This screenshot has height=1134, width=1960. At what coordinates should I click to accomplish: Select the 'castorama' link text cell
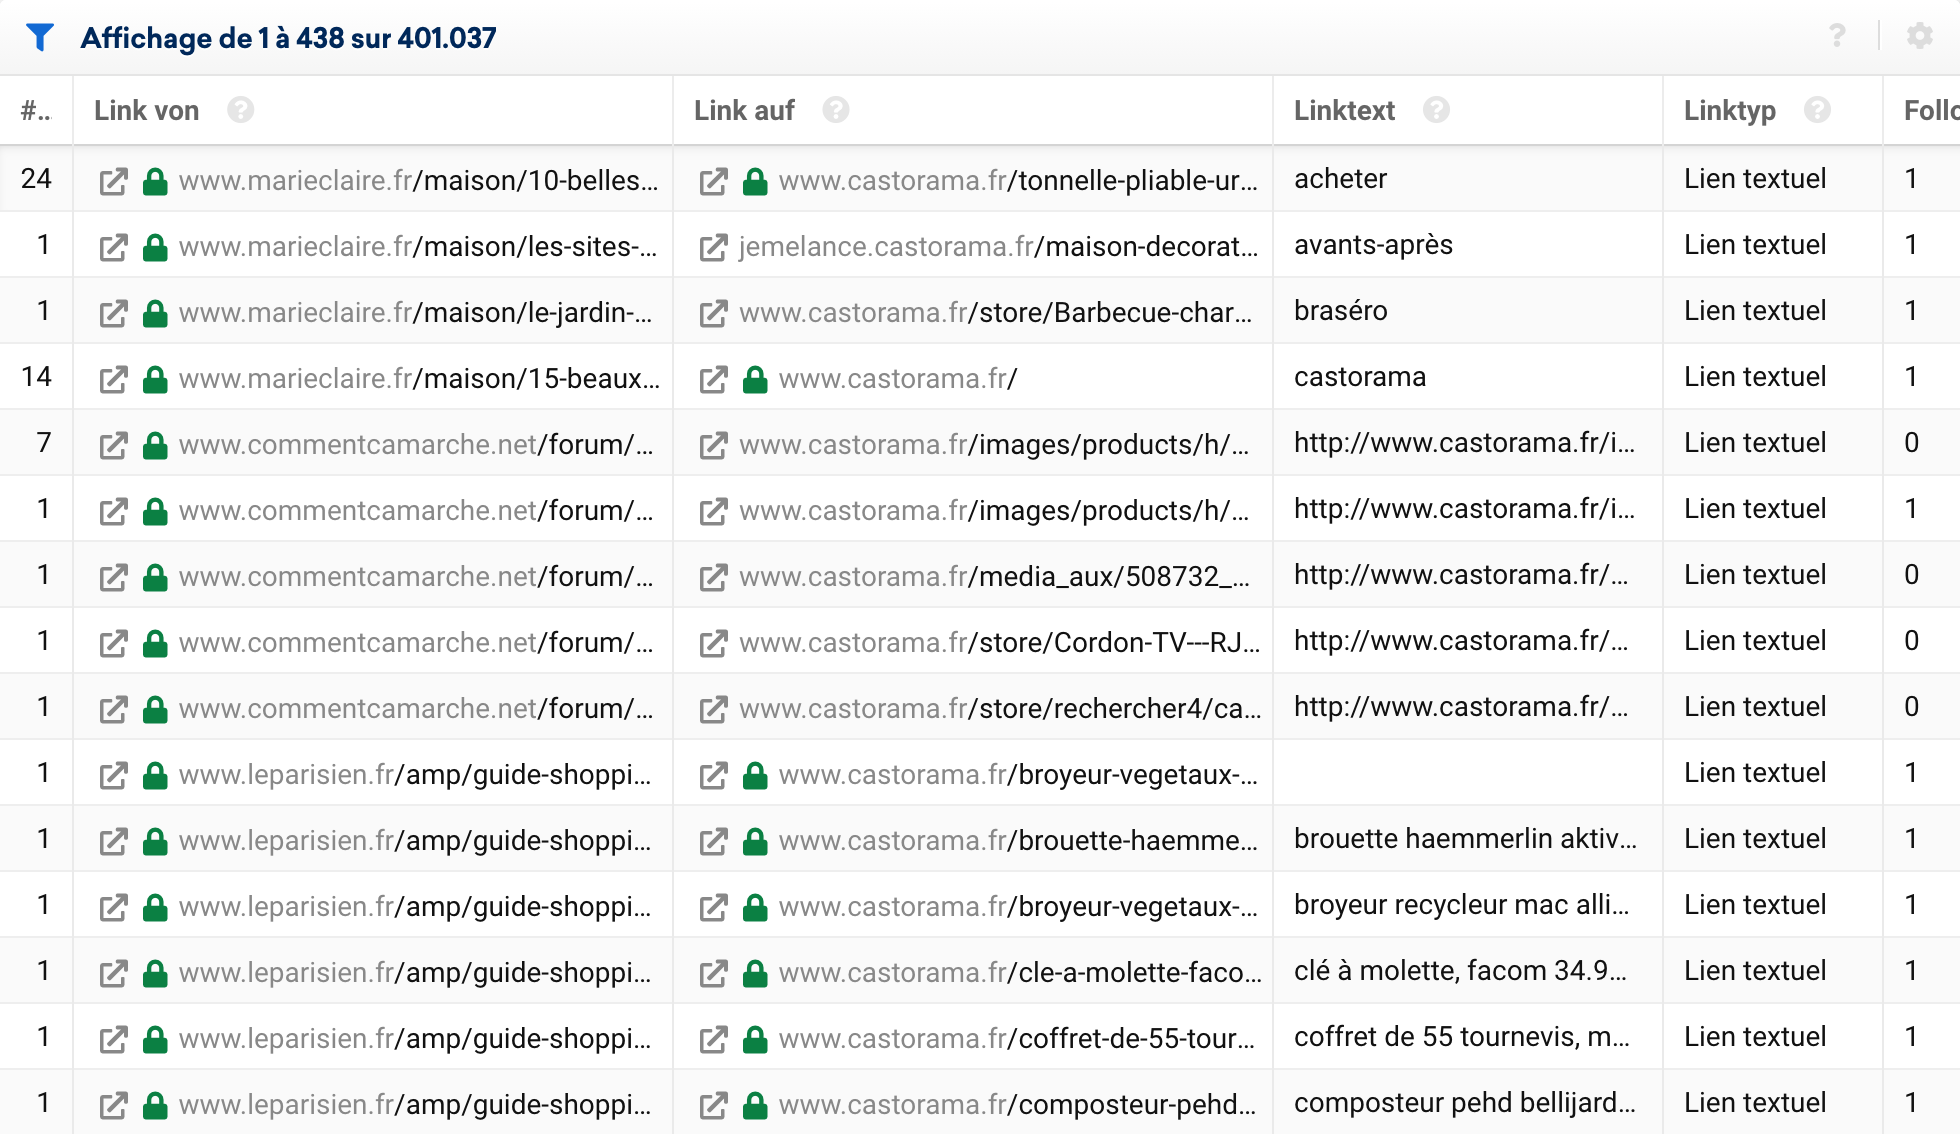(1360, 377)
